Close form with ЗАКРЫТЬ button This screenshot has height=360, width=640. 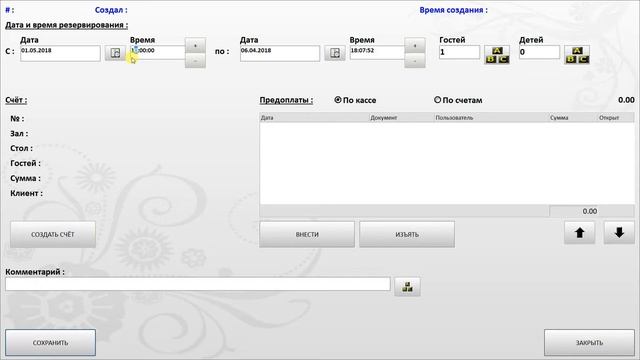coord(589,342)
